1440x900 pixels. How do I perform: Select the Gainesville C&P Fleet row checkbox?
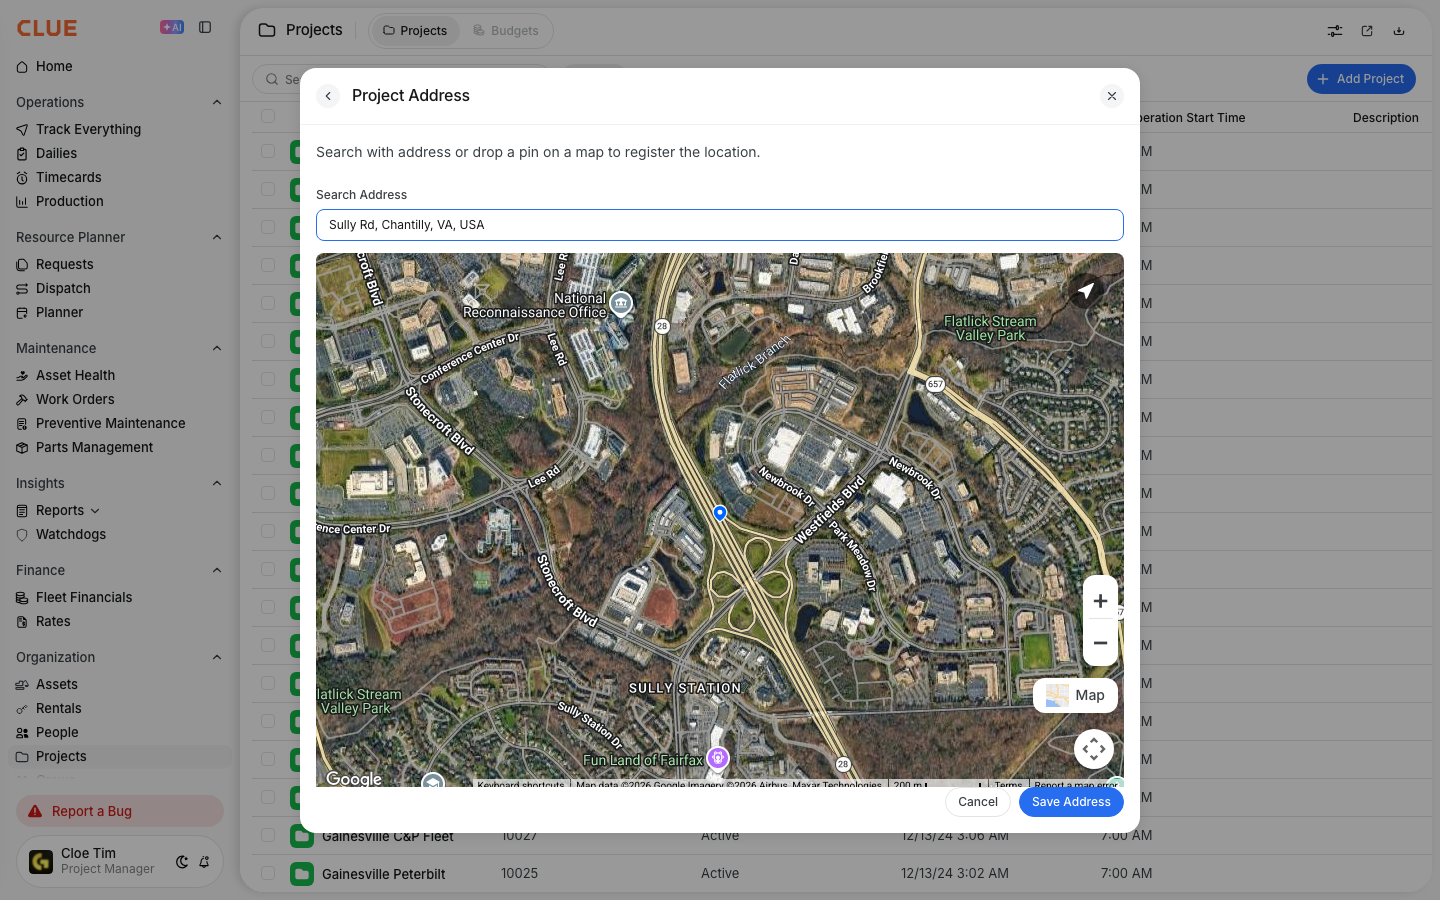click(x=268, y=835)
